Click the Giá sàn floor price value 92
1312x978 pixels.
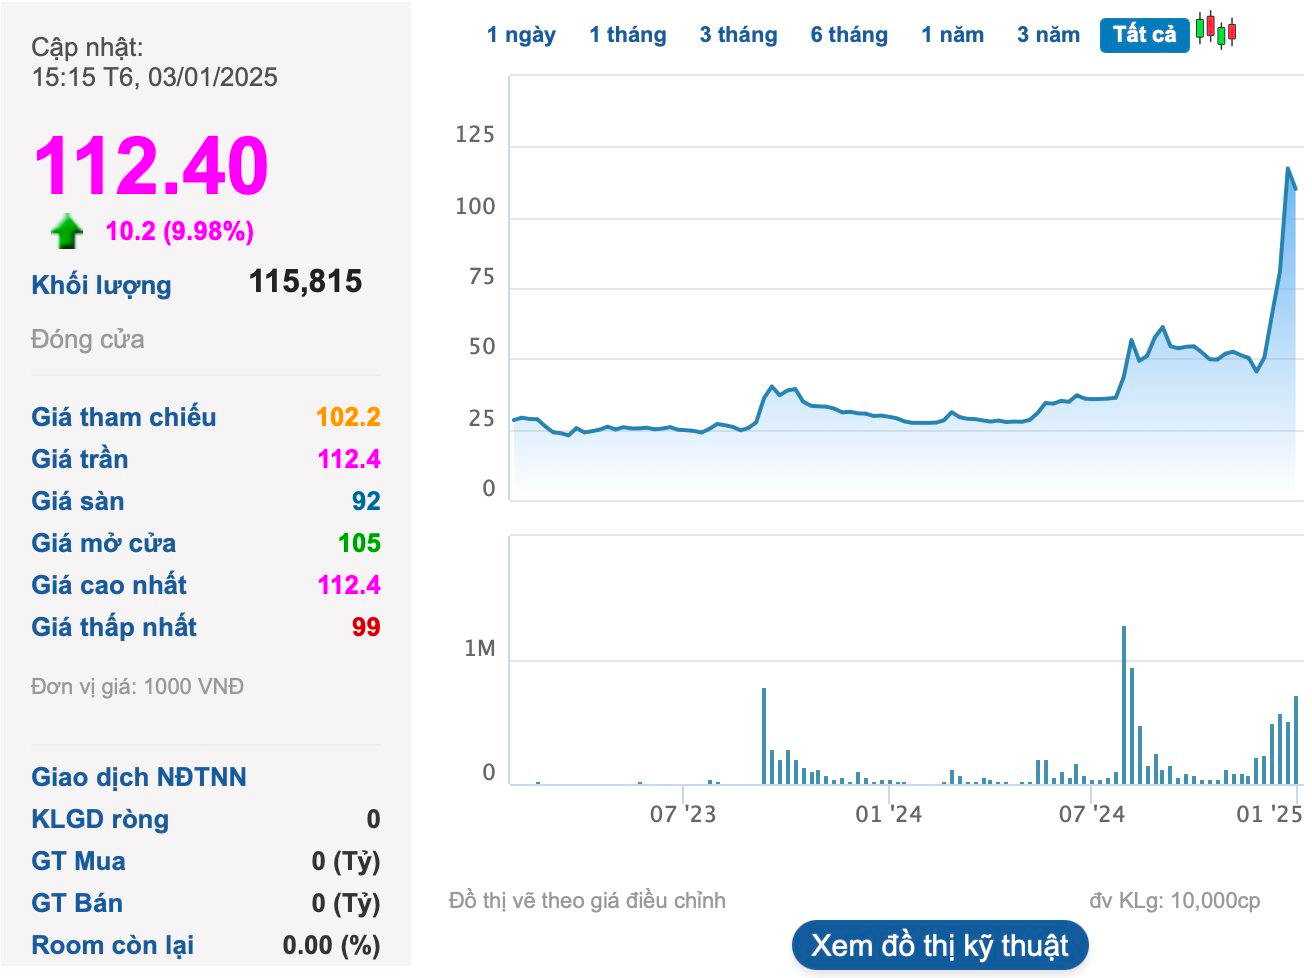(366, 501)
